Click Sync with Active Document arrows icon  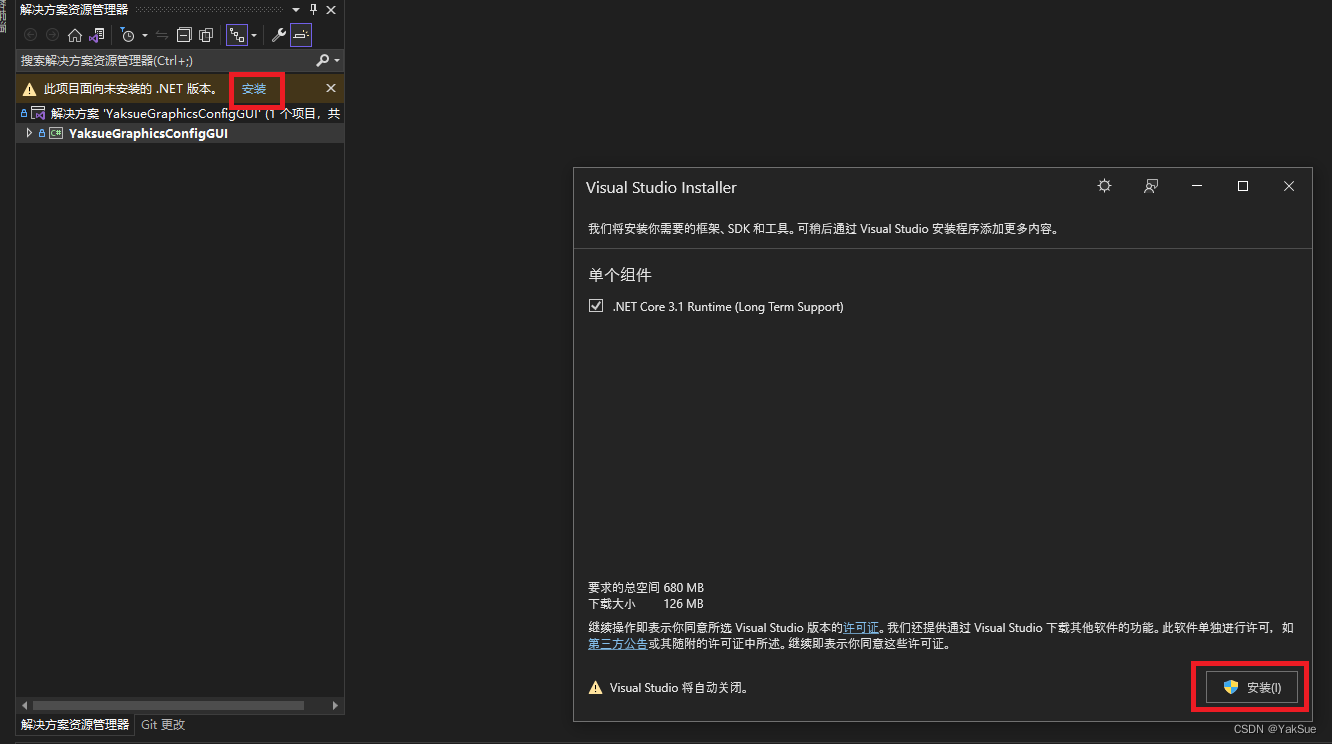coord(162,35)
